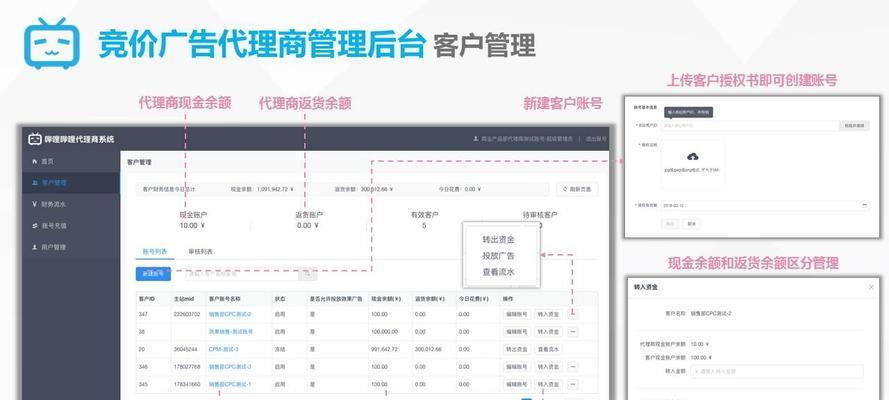Click the mid cell 178027768
Viewport: 889px width, 400px height.
(x=187, y=367)
